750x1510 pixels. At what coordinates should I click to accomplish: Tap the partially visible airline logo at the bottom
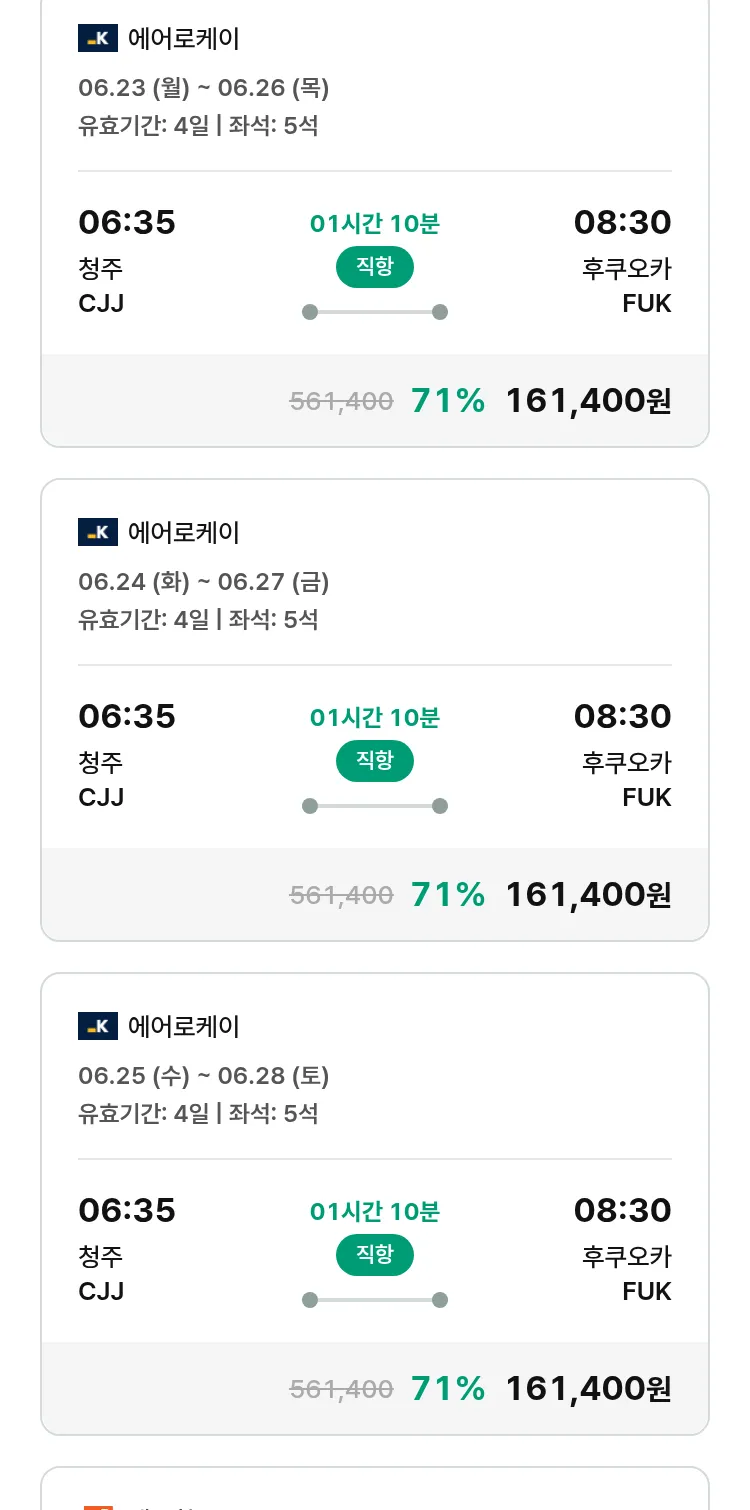pos(98,1505)
